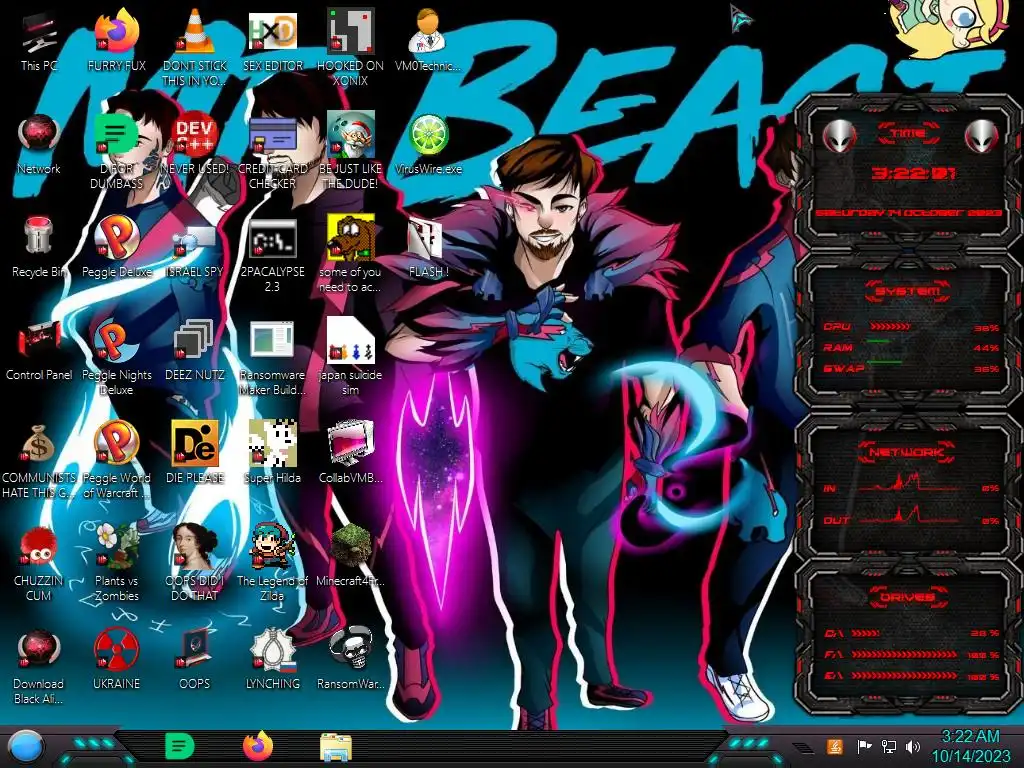Open the green chat app in taskbar
Viewport: 1024px width, 768px height.
tap(179, 746)
